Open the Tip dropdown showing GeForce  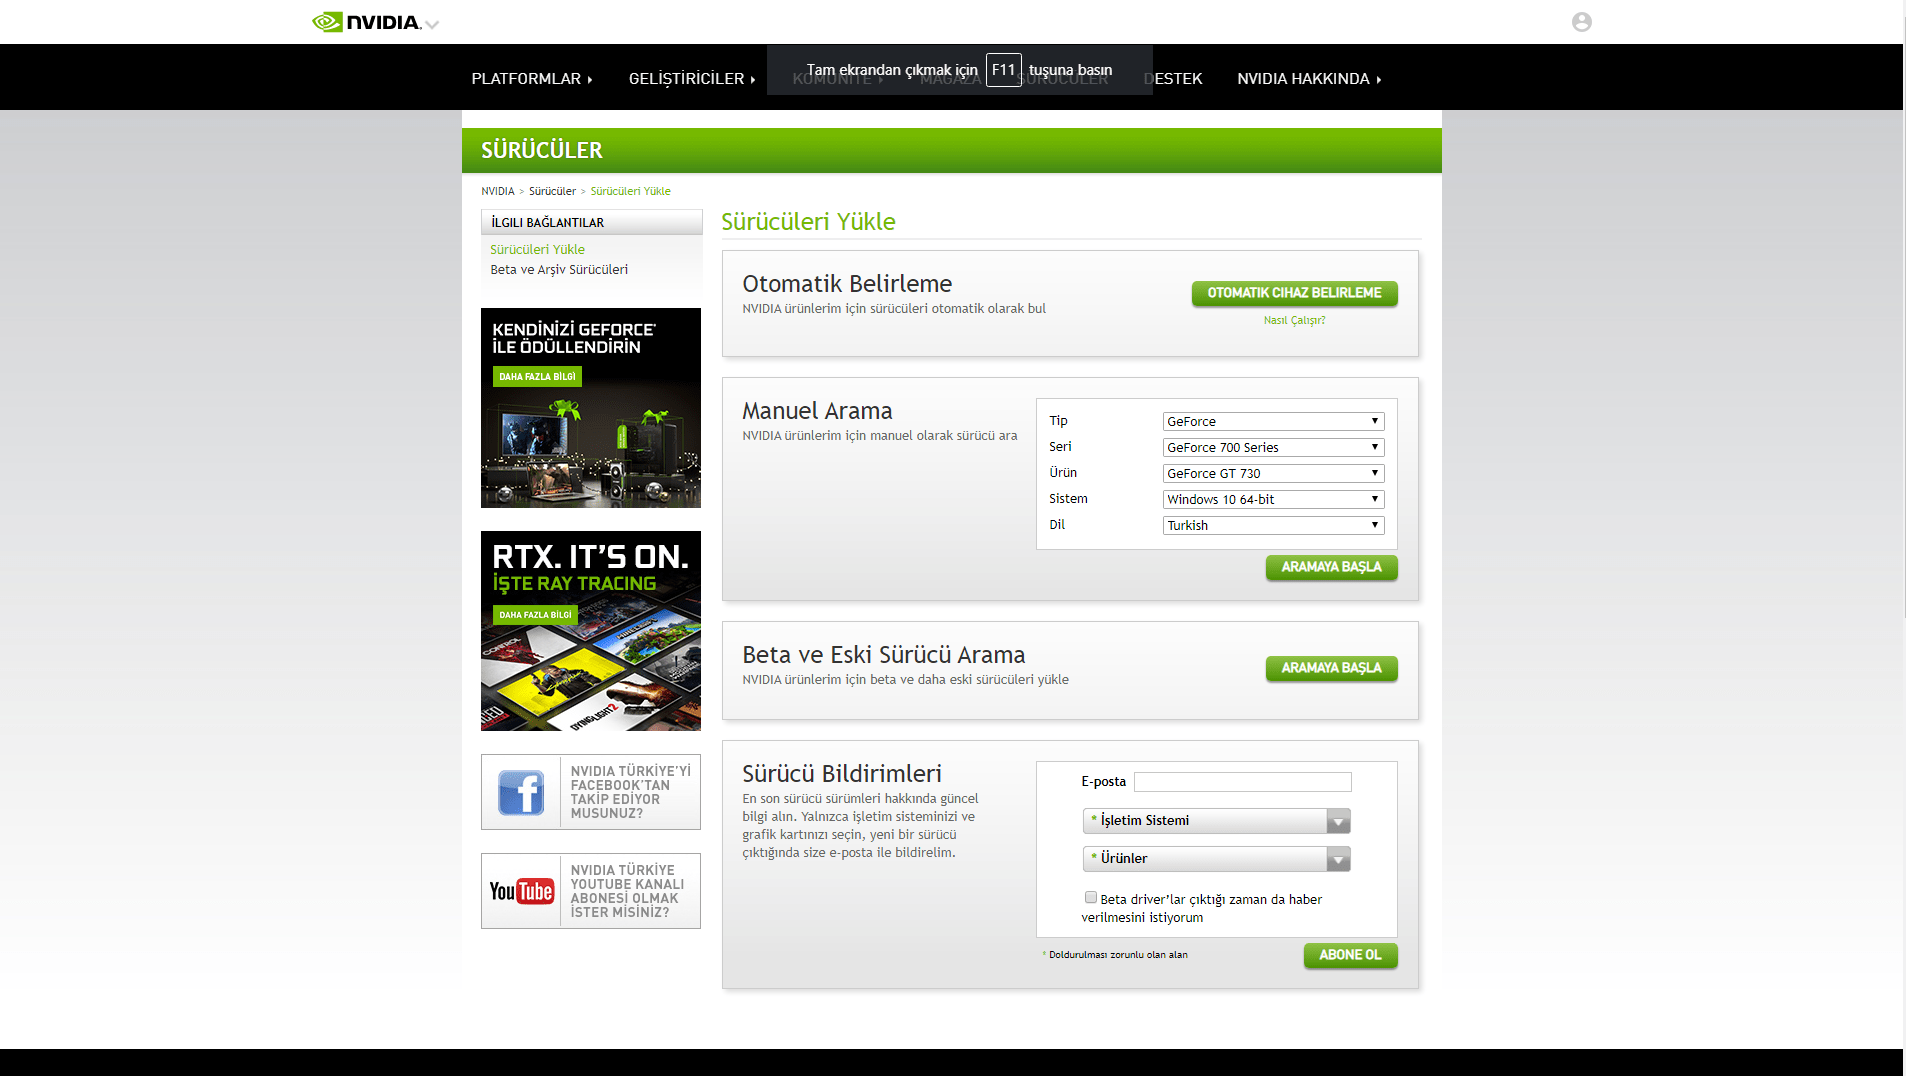[1273, 421]
